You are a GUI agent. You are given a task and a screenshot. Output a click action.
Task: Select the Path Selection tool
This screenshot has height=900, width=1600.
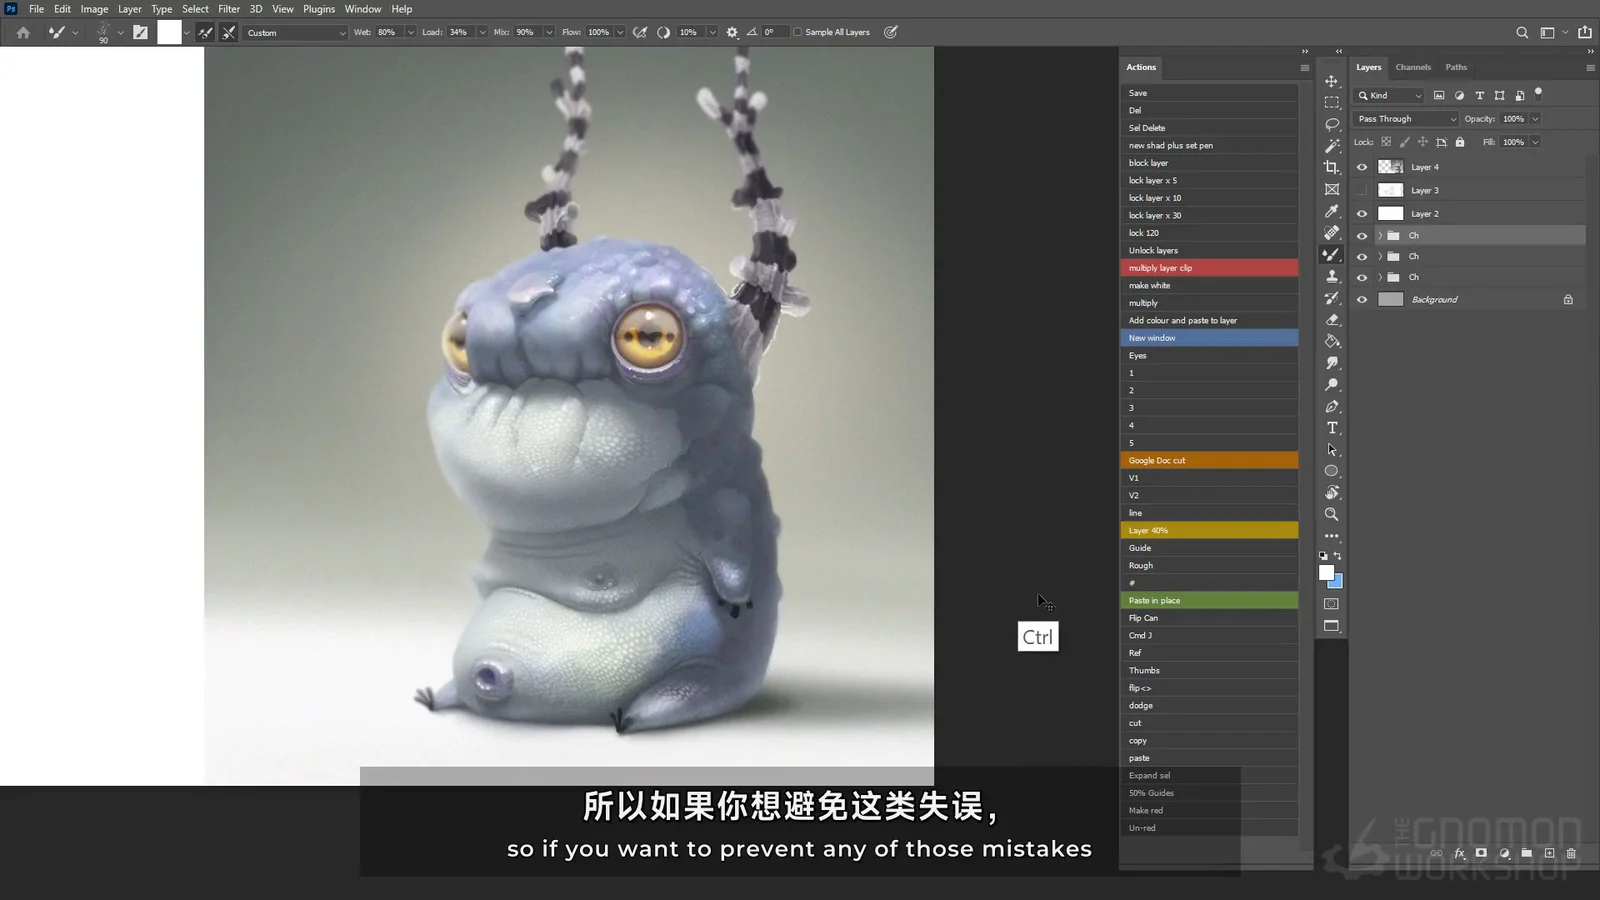(x=1331, y=450)
